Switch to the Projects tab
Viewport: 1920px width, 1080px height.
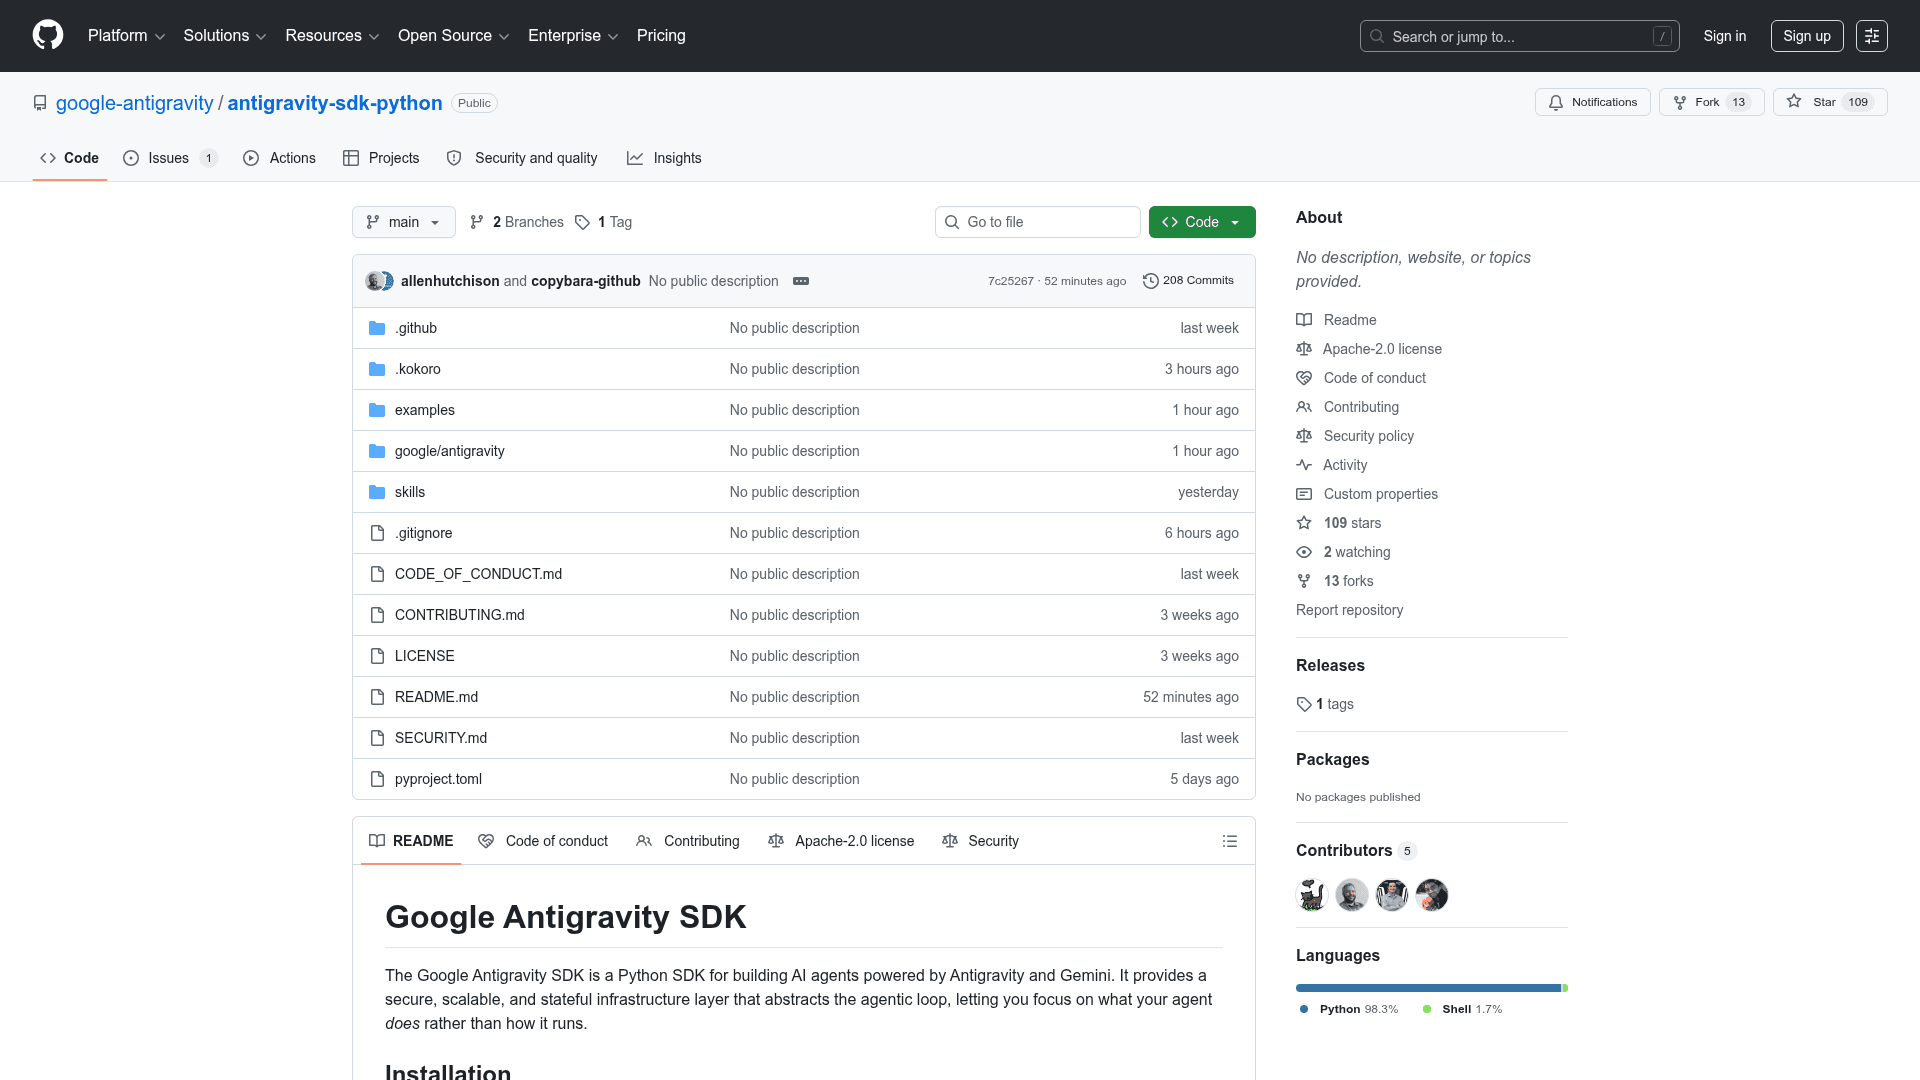pos(381,158)
